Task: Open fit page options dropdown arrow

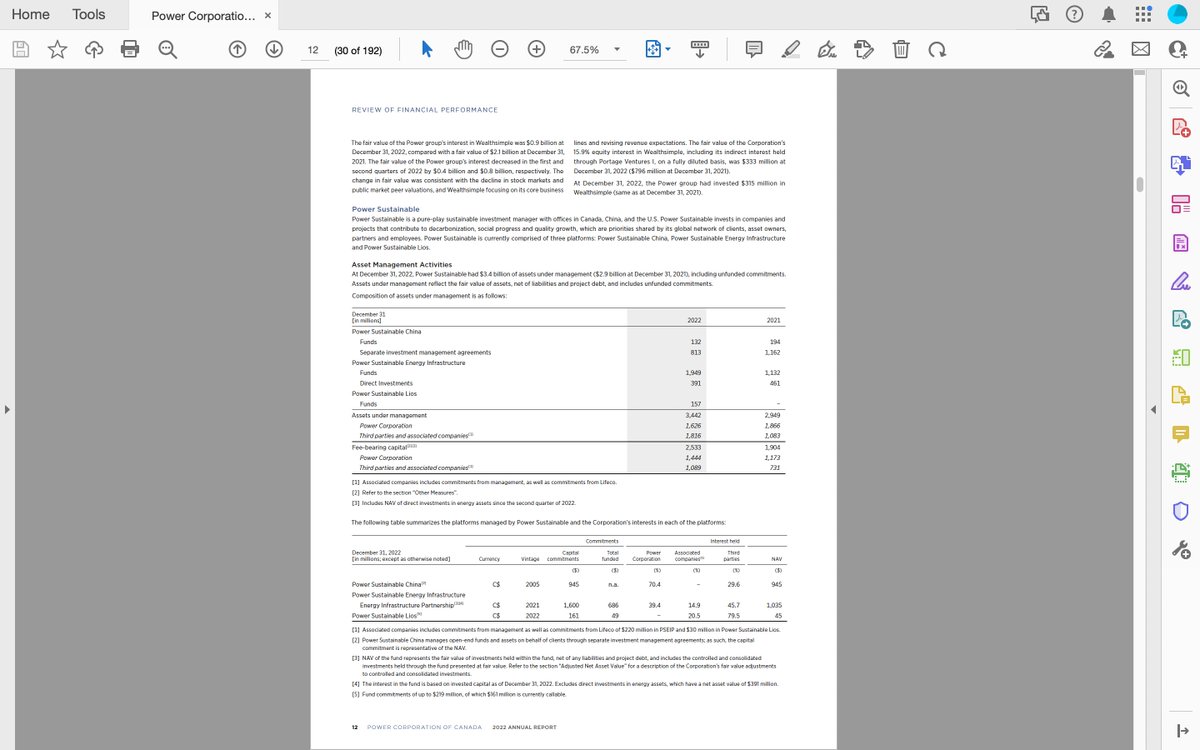Action: pyautogui.click(x=668, y=49)
